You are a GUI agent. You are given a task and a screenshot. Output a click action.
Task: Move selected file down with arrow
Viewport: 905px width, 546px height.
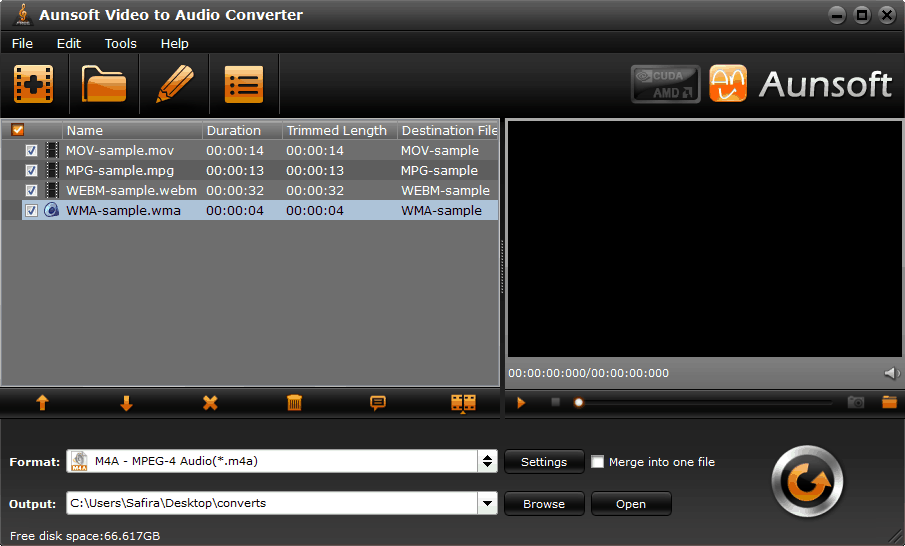(x=126, y=403)
